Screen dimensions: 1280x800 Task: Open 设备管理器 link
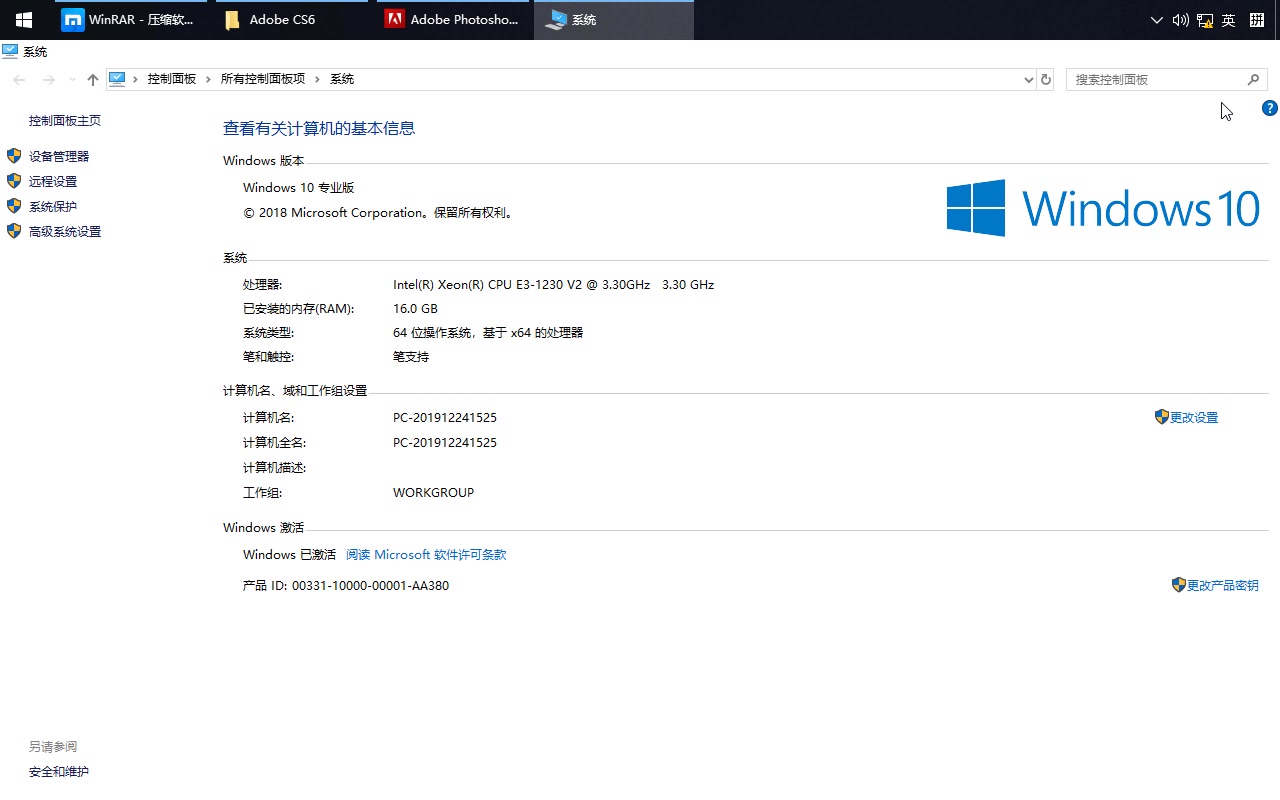click(x=59, y=157)
